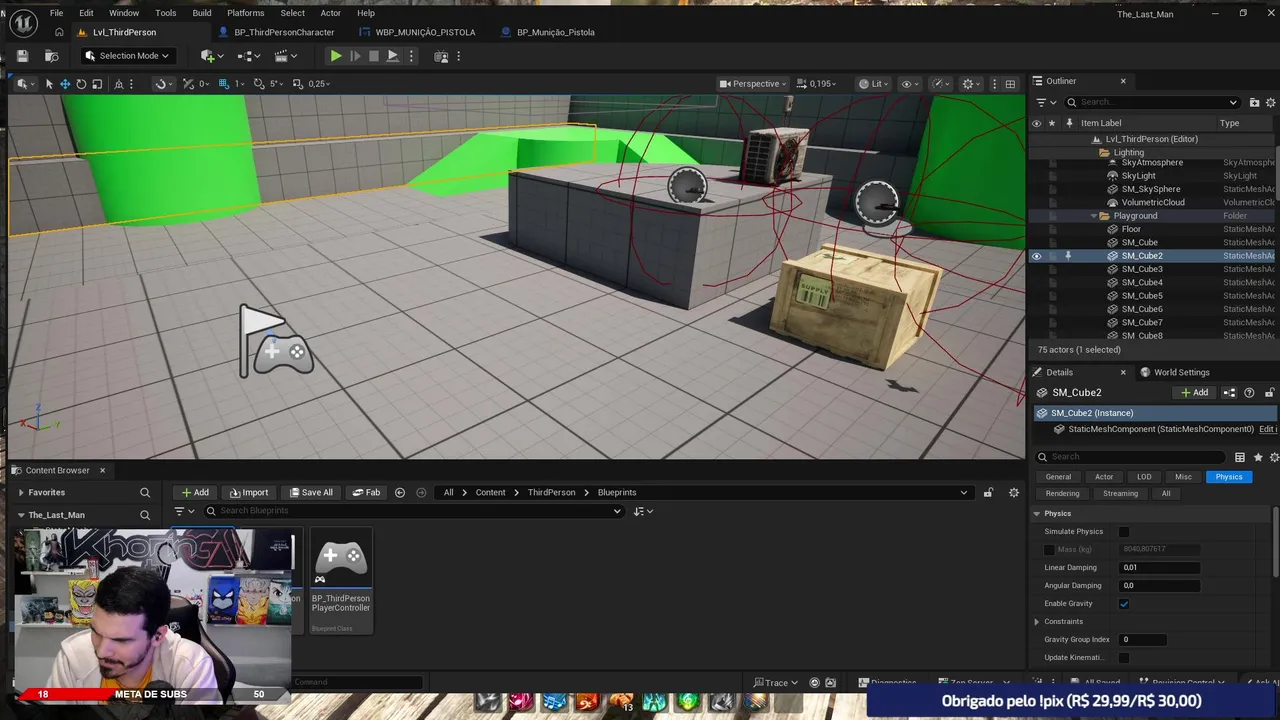
Task: Save the current level with floppy icon
Action: pos(22,56)
